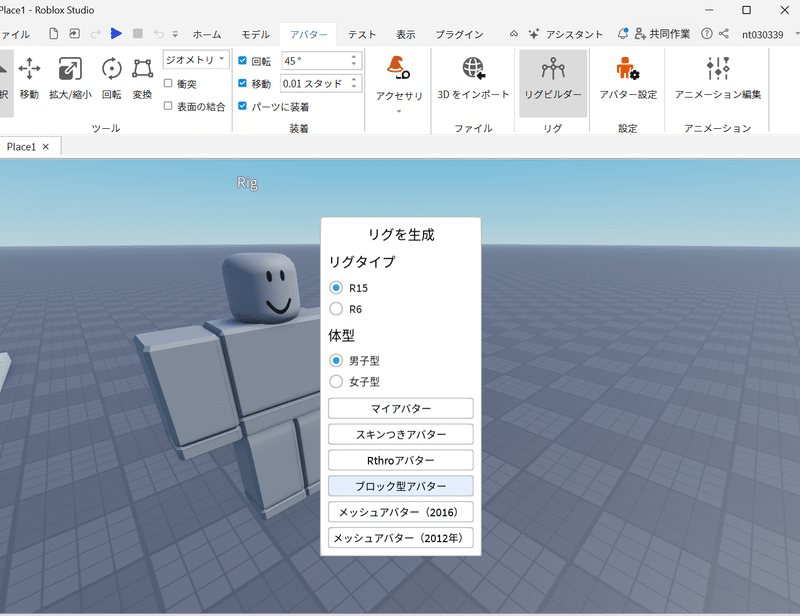The image size is (800, 616).
Task: Select the 女子型 body type option
Action: [x=336, y=381]
